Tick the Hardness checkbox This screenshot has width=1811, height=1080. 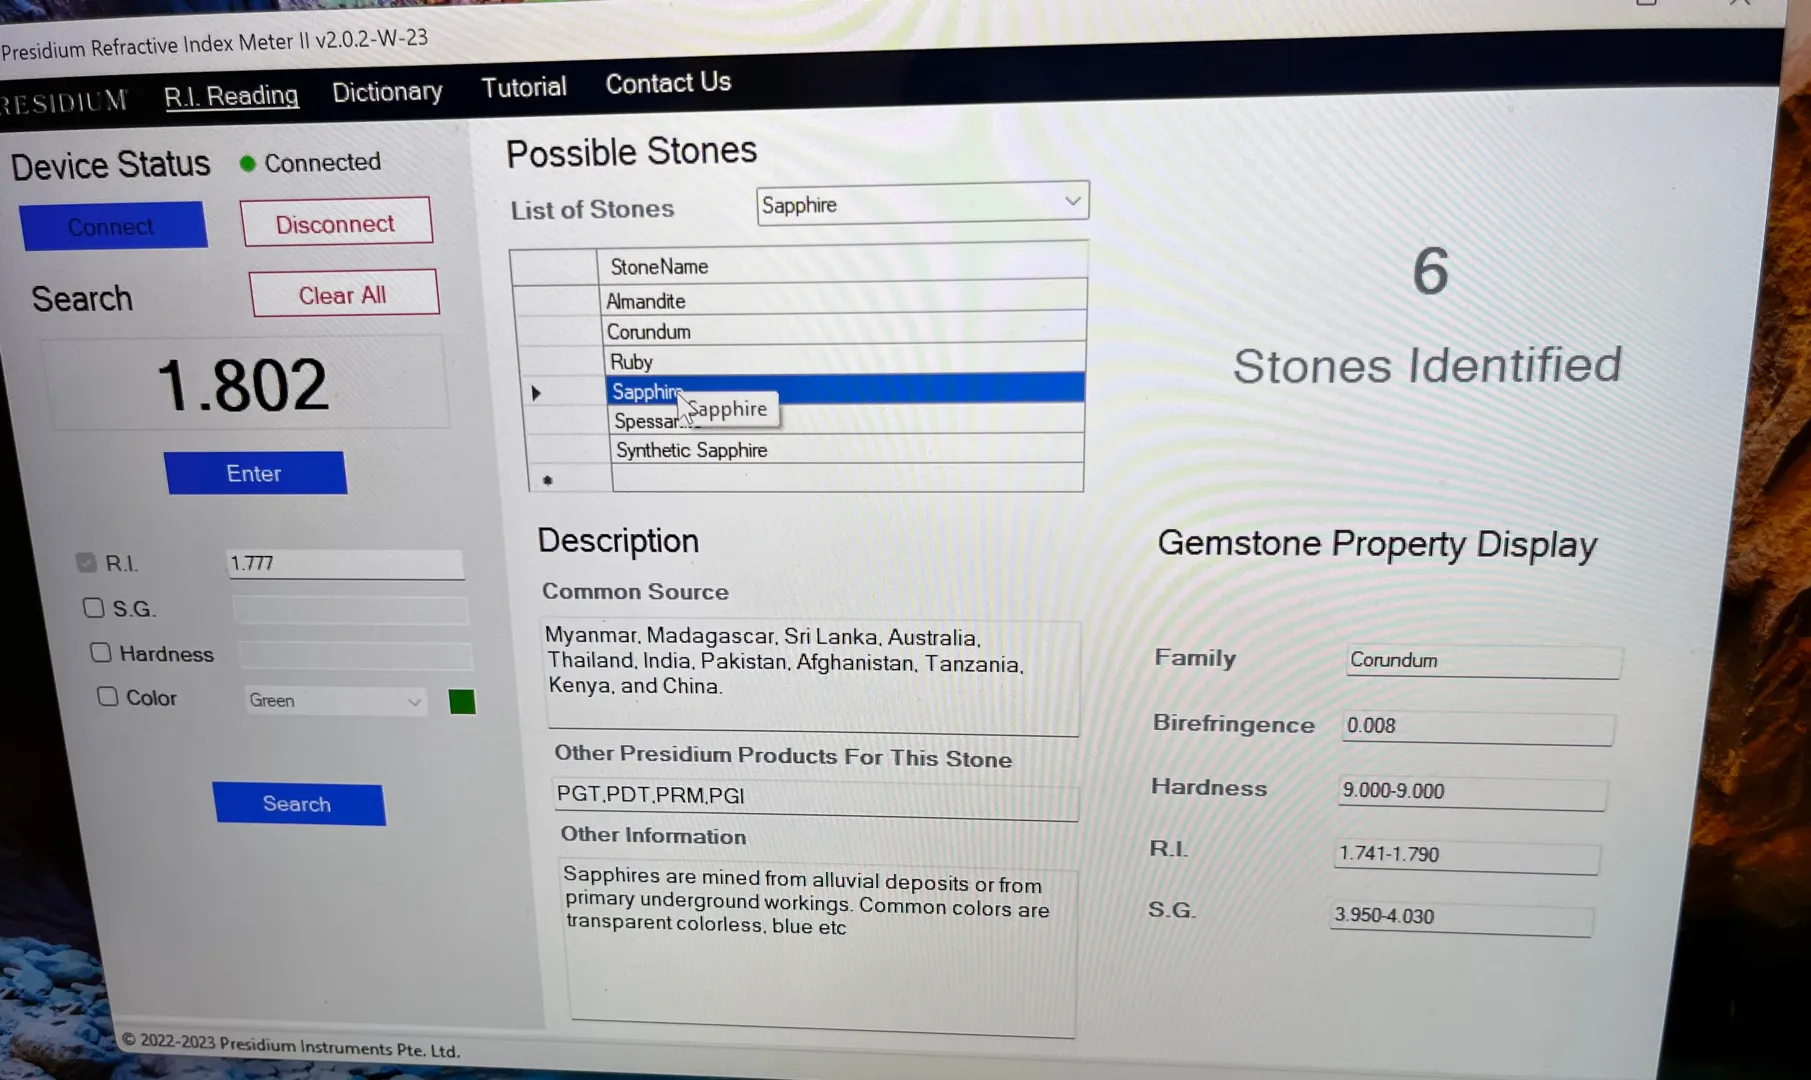click(x=100, y=653)
